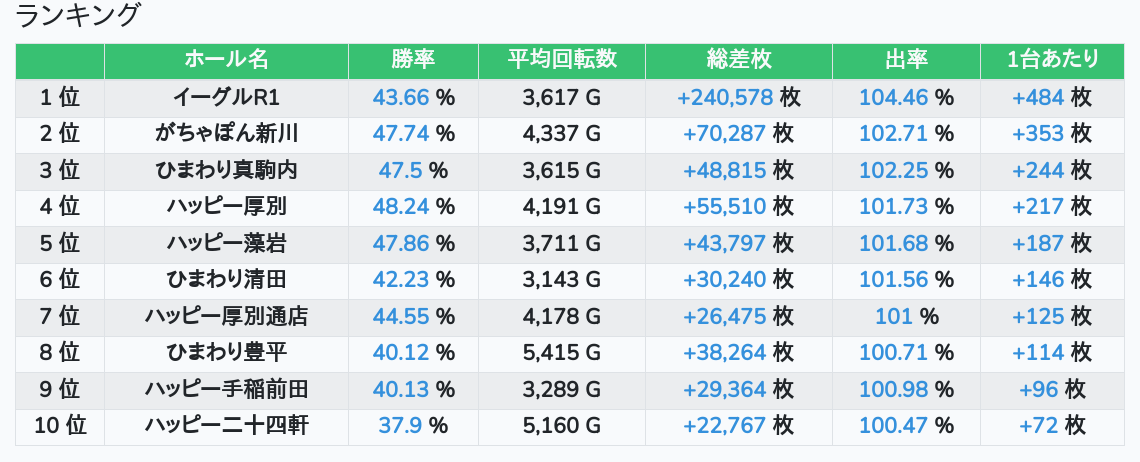Screen dimensions: 1140x462
Task: Open the 104.46 payout rate link
Action: click(893, 98)
